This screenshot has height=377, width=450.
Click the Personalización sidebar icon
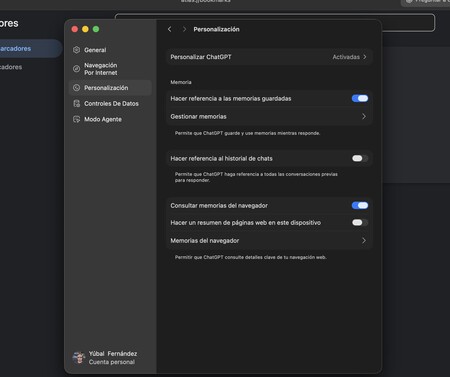pyautogui.click(x=76, y=88)
